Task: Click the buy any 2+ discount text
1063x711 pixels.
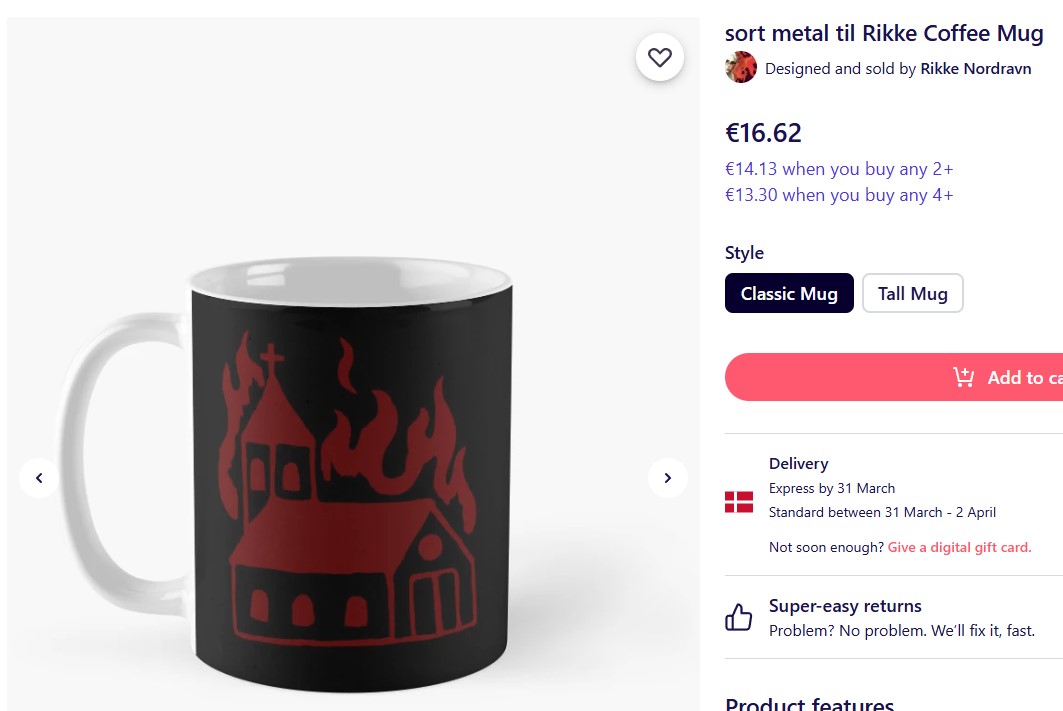Action: 839,169
